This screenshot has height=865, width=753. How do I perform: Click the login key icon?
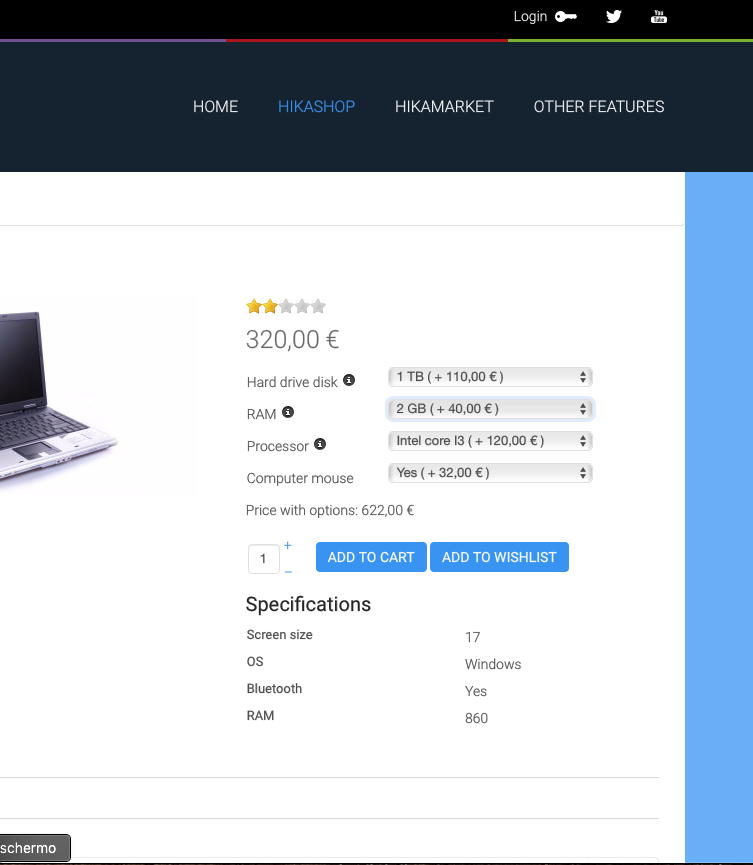tap(566, 17)
